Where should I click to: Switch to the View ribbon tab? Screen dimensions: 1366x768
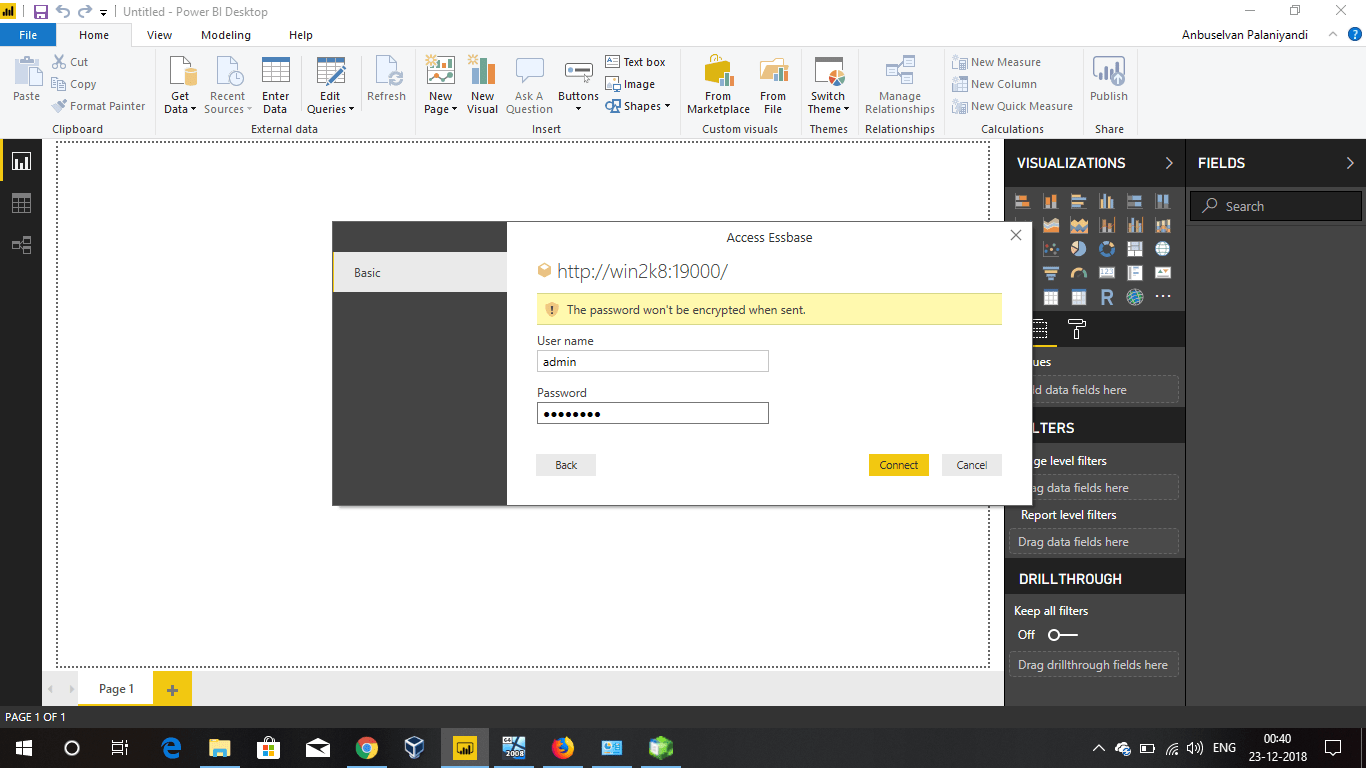click(159, 35)
